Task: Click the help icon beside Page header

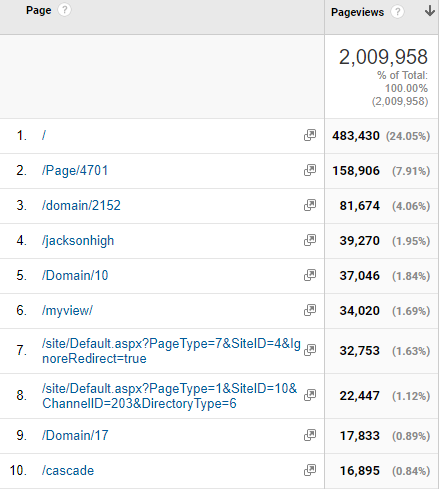Action: point(64,10)
